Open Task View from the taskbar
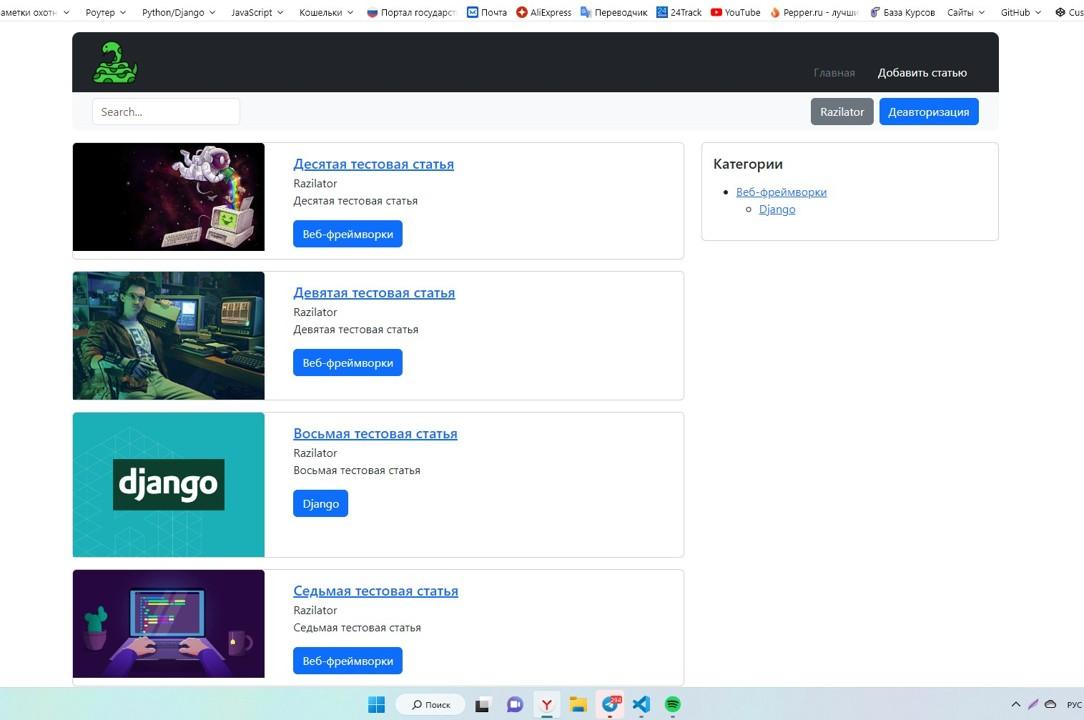This screenshot has height=720, width=1084. (482, 705)
